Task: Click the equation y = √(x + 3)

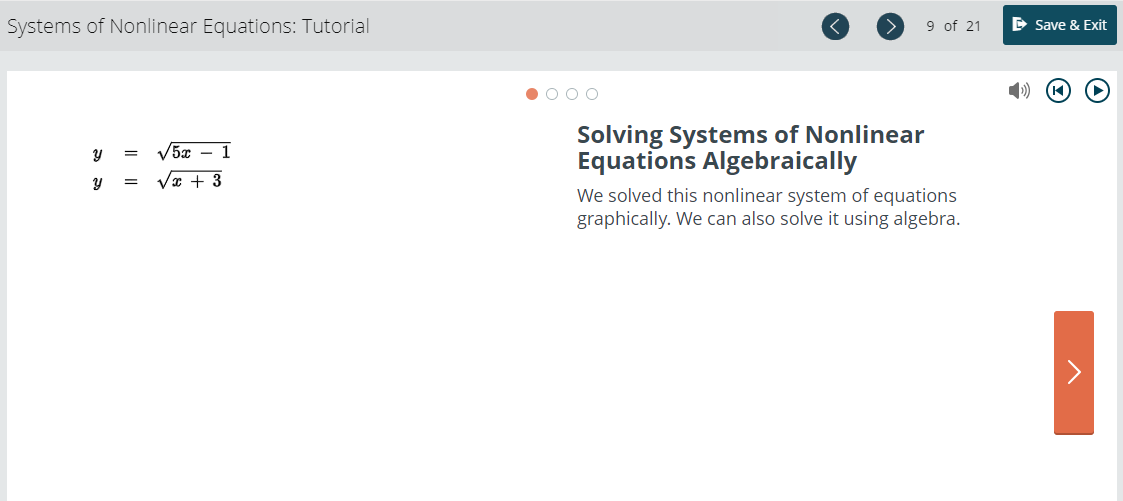Action: click(158, 181)
